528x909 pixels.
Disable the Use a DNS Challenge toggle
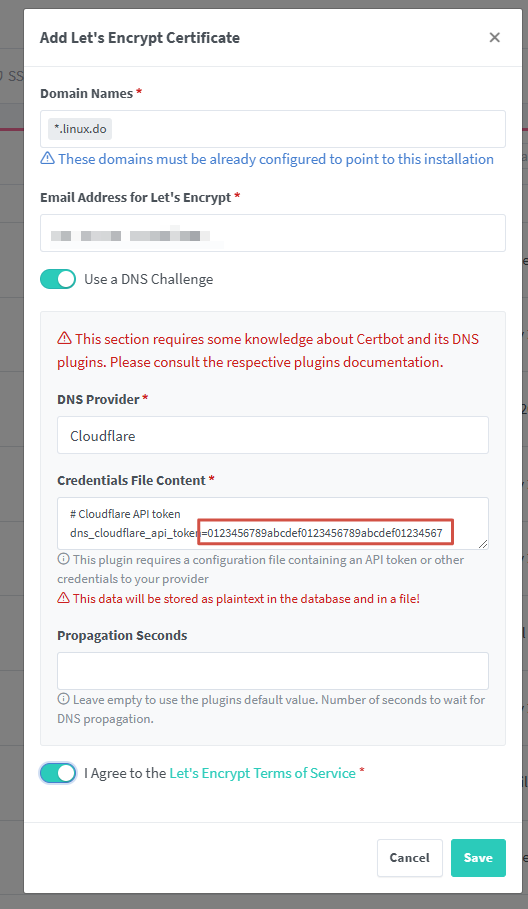(x=58, y=279)
